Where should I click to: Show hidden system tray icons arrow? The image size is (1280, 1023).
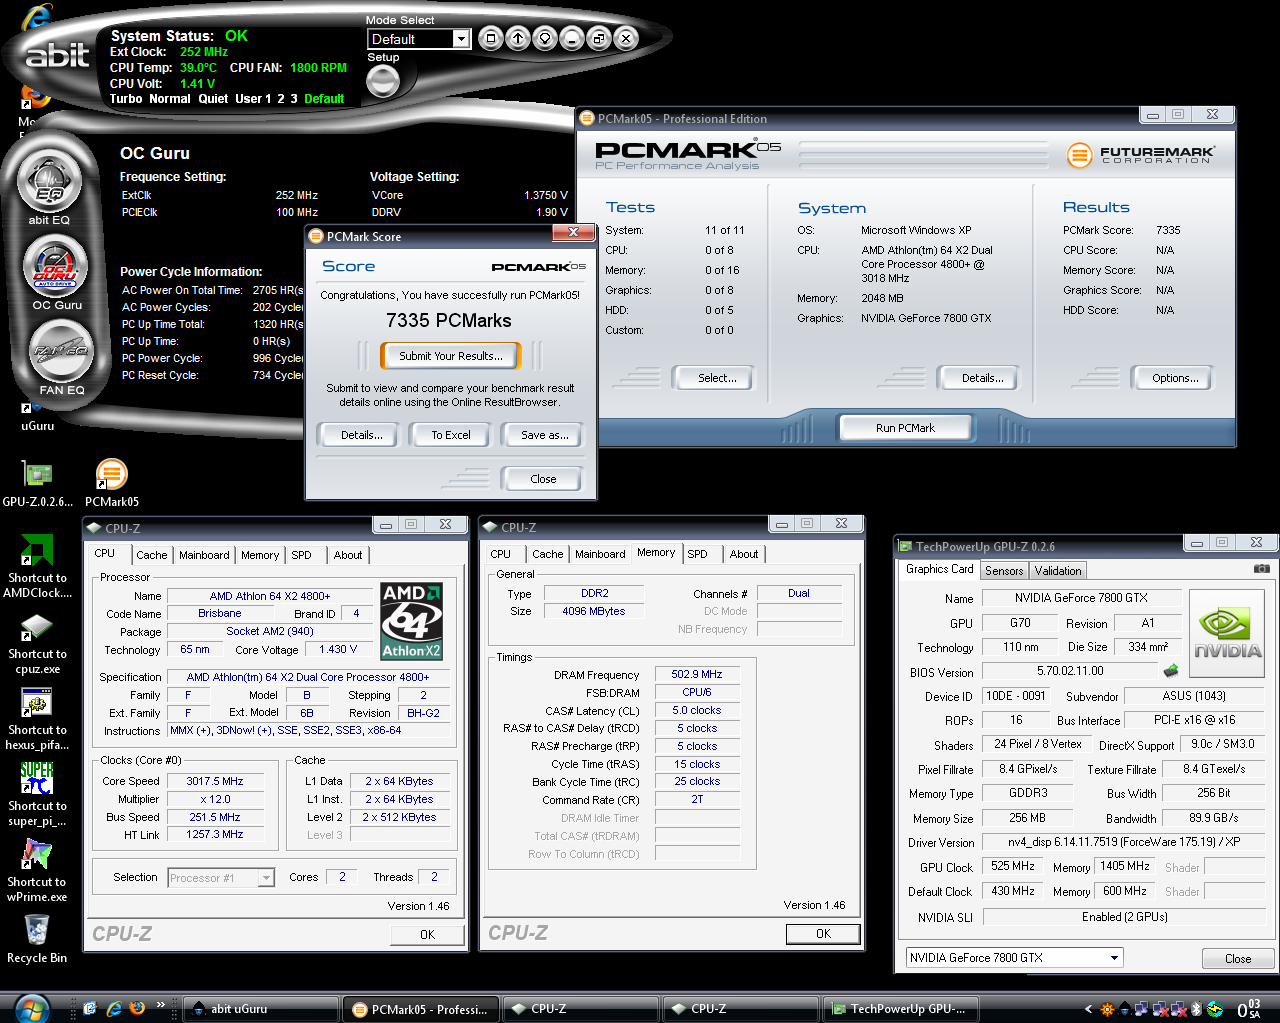tap(1088, 1009)
